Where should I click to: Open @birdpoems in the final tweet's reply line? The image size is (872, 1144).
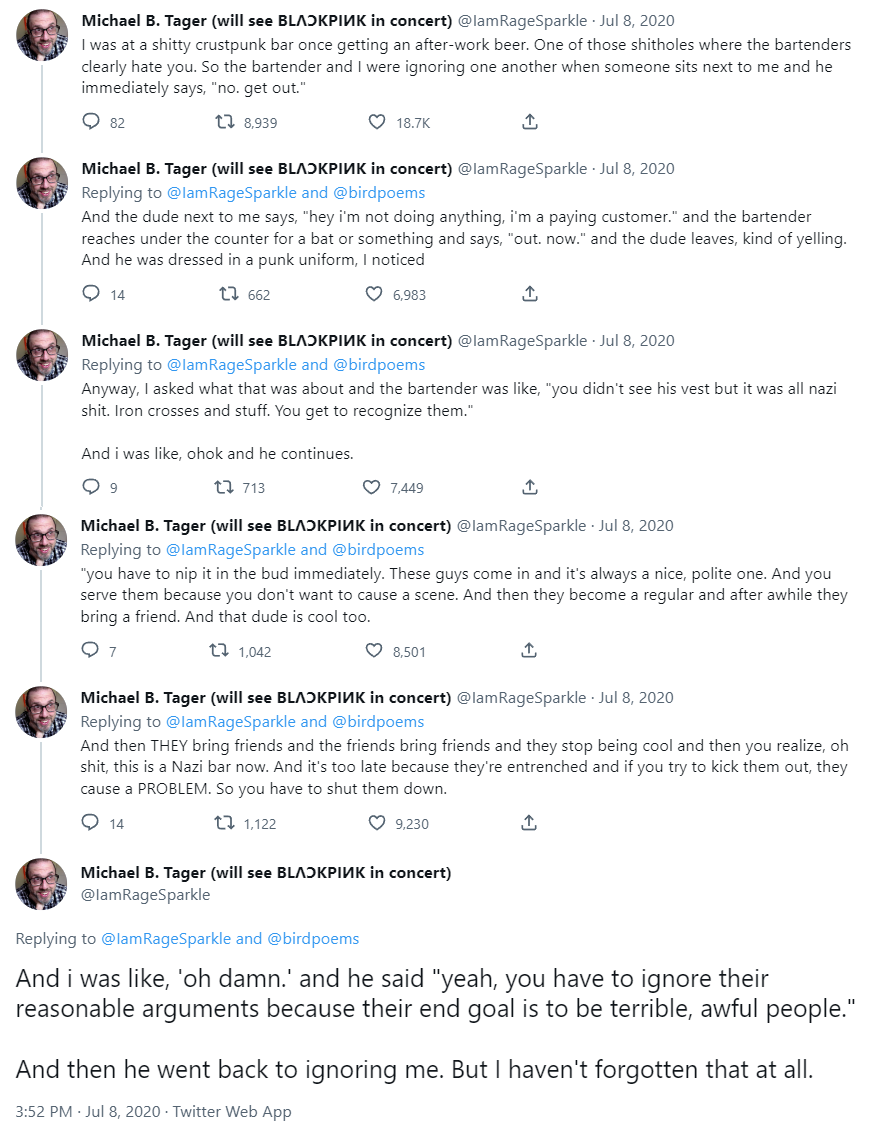click(x=312, y=938)
